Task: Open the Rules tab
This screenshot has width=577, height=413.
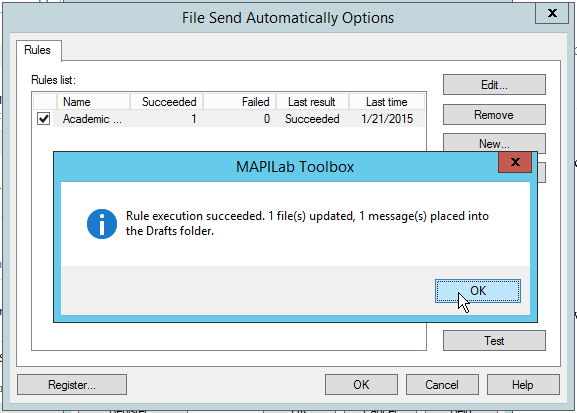Action: 37,50
